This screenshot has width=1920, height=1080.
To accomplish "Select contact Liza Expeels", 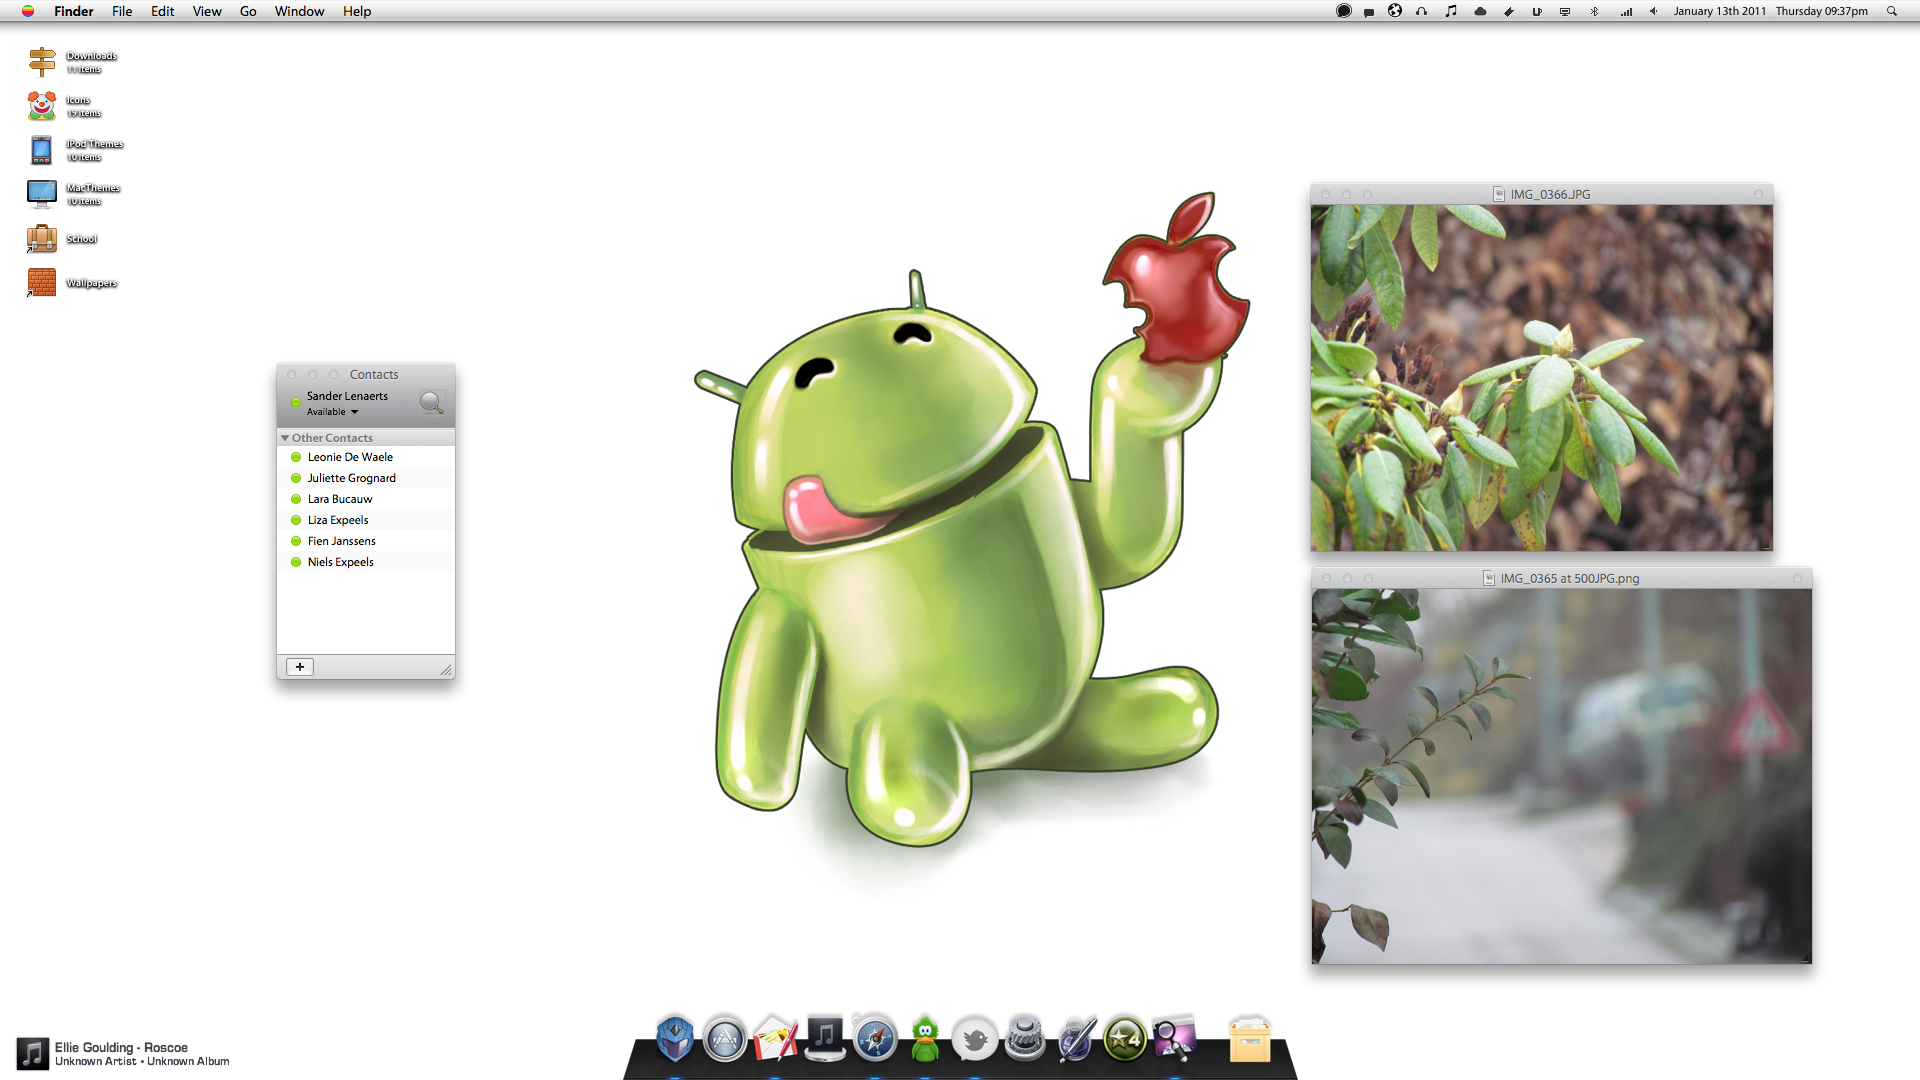I will (366, 520).
